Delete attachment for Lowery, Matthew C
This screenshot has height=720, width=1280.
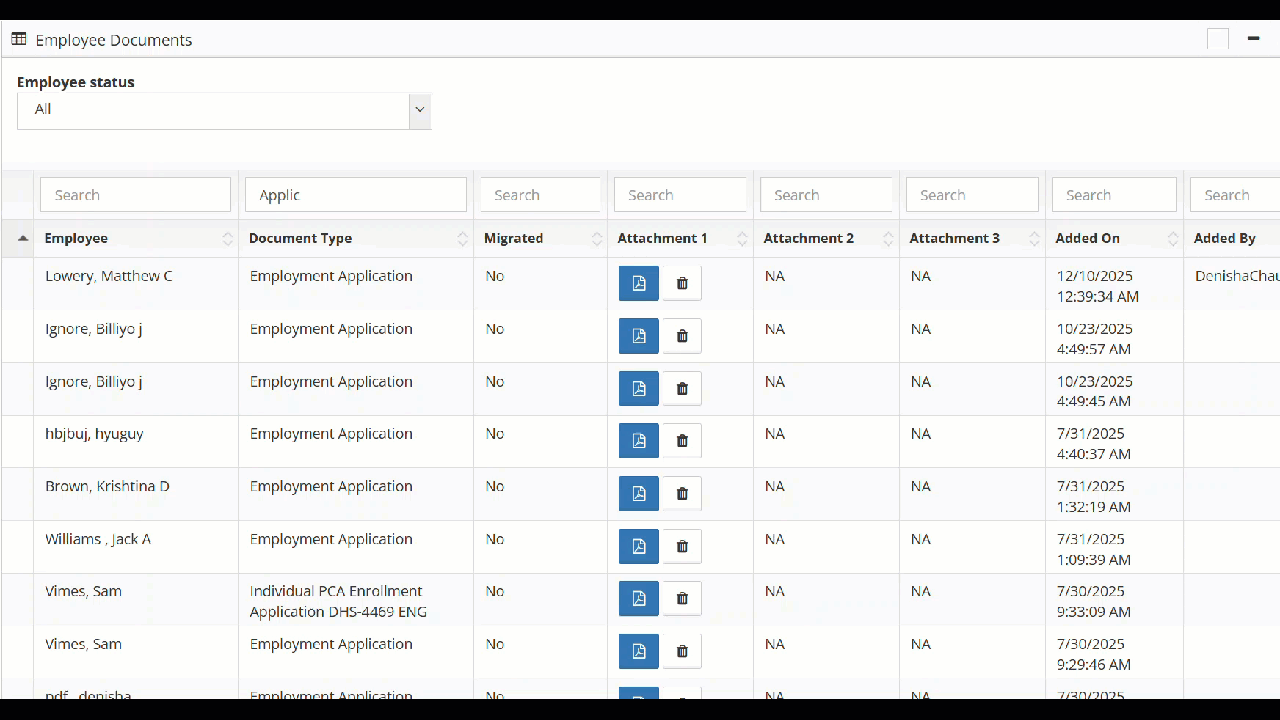point(682,283)
